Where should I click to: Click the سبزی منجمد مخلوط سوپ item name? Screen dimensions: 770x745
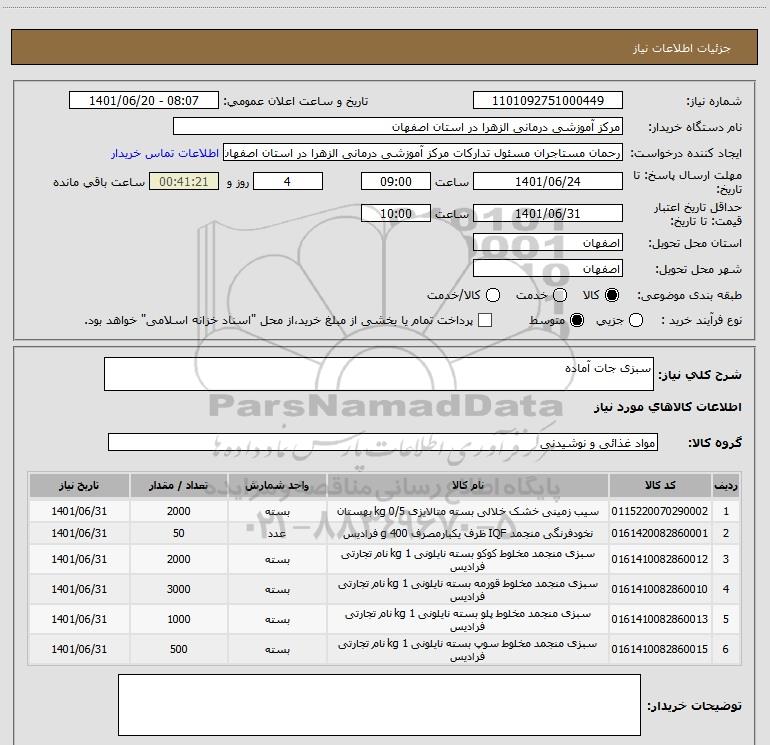468,650
